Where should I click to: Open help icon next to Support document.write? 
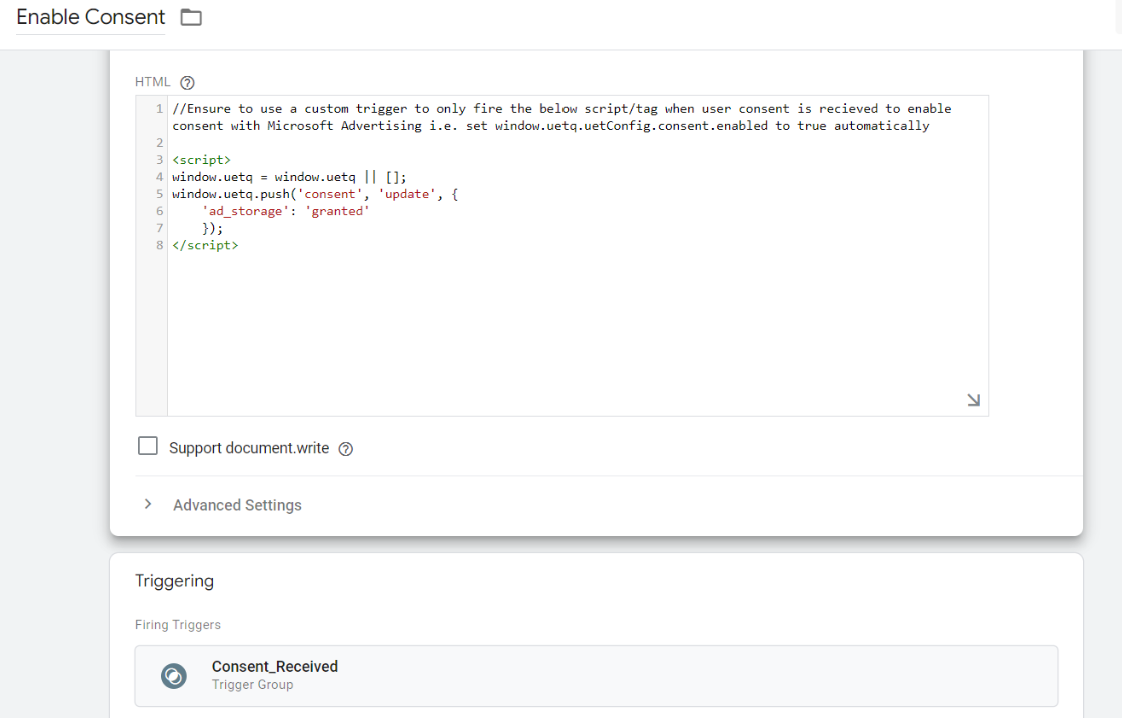point(346,449)
